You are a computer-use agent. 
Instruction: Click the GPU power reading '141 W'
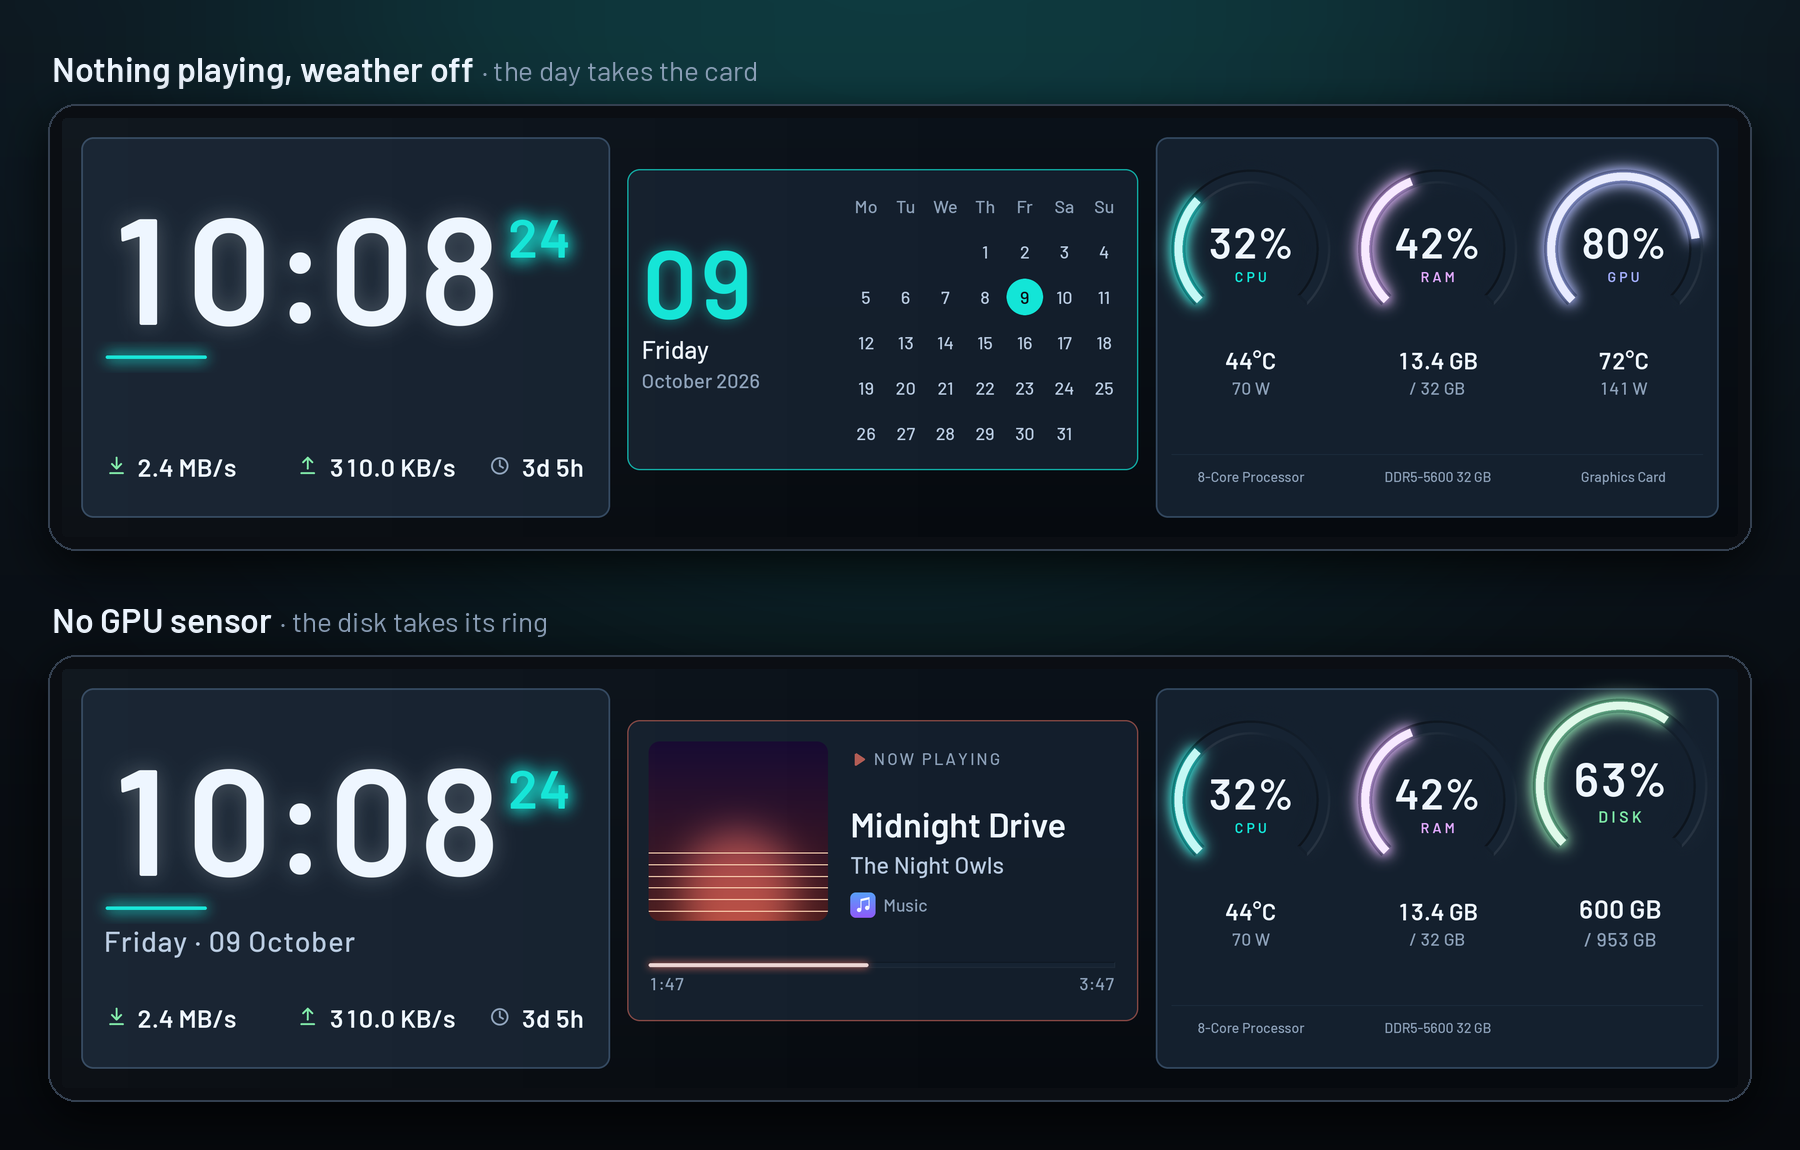click(1623, 389)
